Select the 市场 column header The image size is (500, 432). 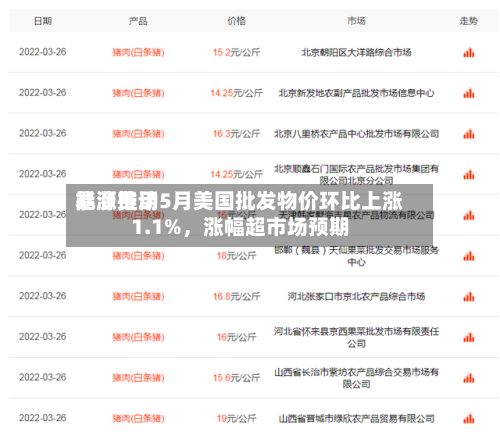tap(356, 21)
